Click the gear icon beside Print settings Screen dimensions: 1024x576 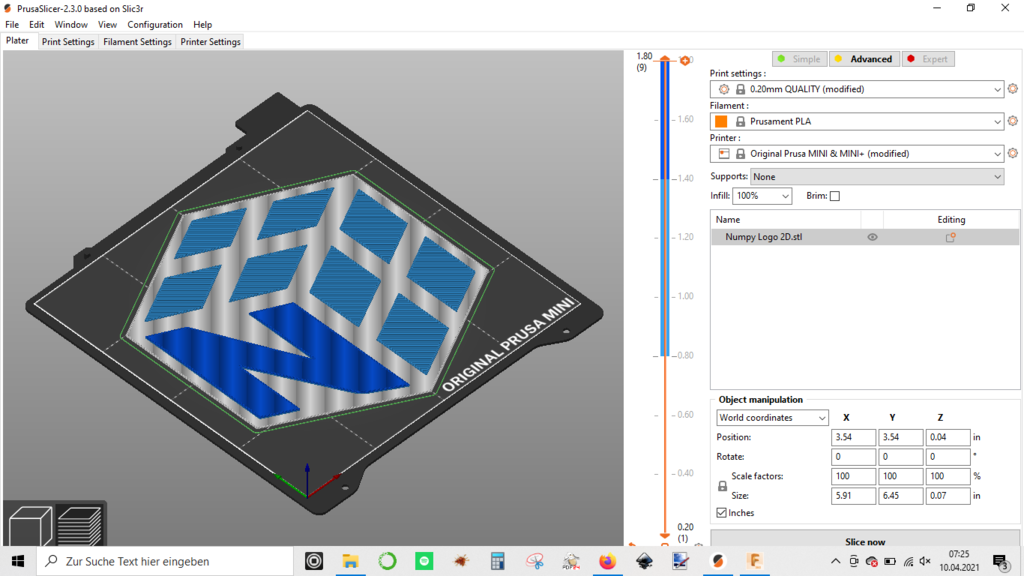pyautogui.click(x=1012, y=89)
